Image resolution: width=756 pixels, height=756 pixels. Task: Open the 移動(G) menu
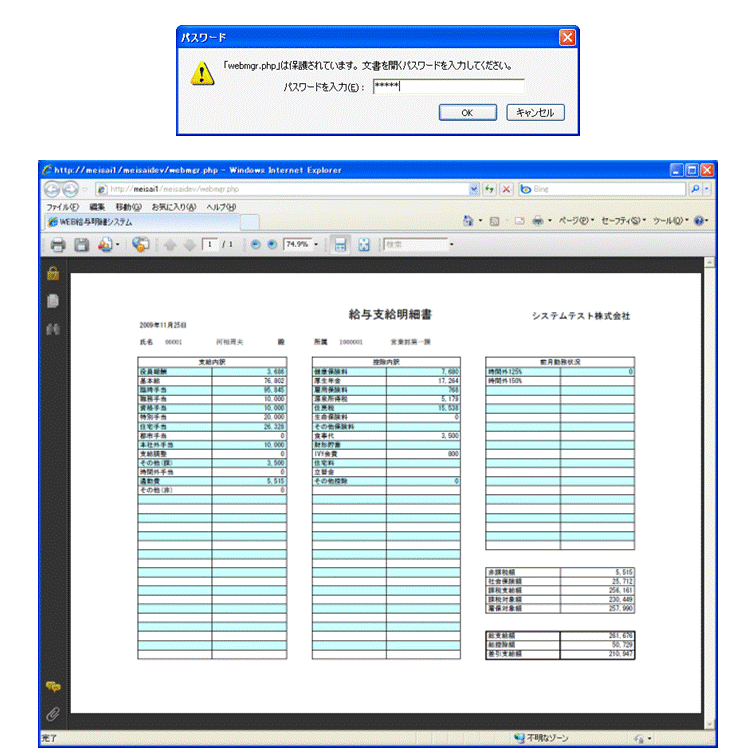pyautogui.click(x=128, y=207)
